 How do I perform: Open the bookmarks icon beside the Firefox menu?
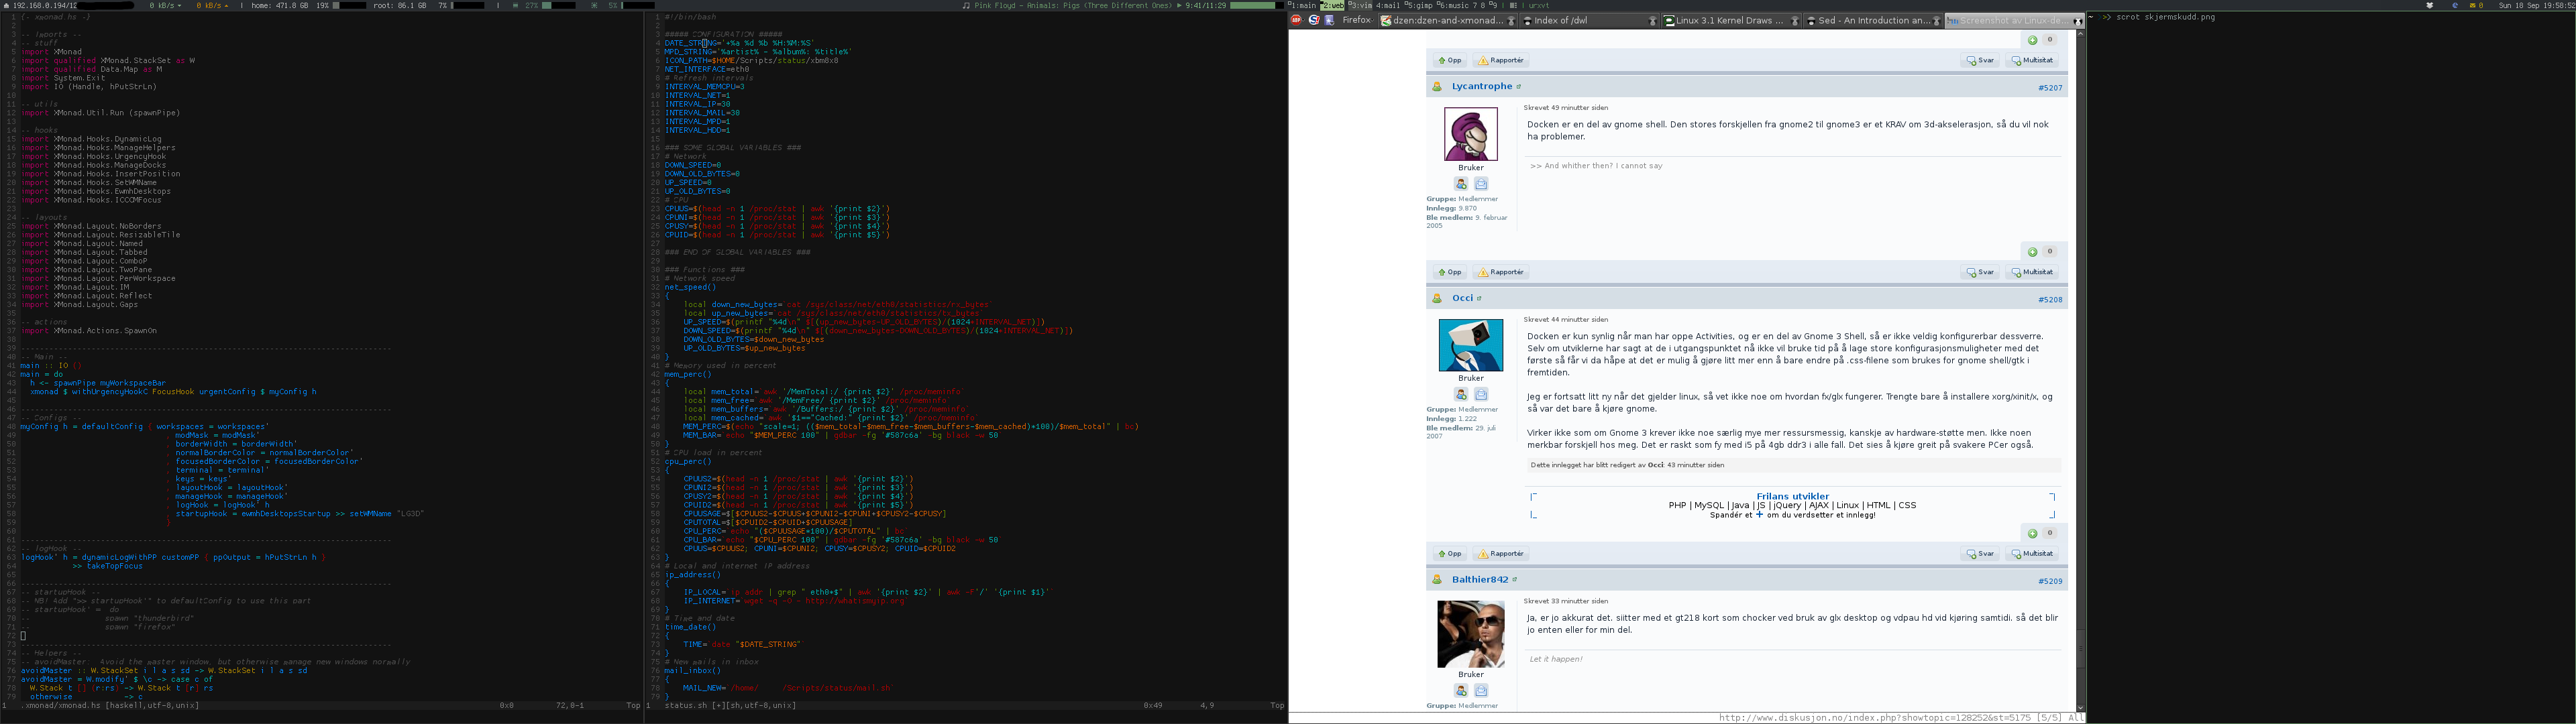[x=1329, y=20]
